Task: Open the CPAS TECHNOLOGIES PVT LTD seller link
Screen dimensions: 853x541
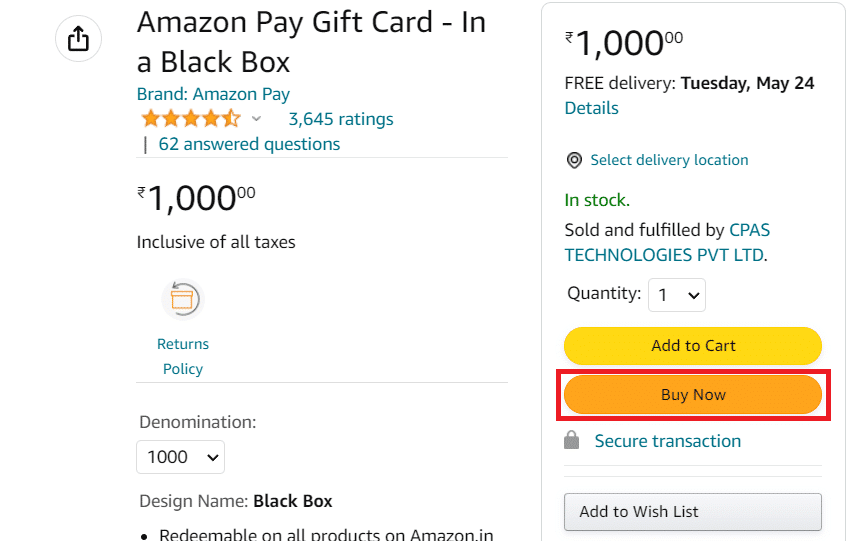Action: (667, 242)
